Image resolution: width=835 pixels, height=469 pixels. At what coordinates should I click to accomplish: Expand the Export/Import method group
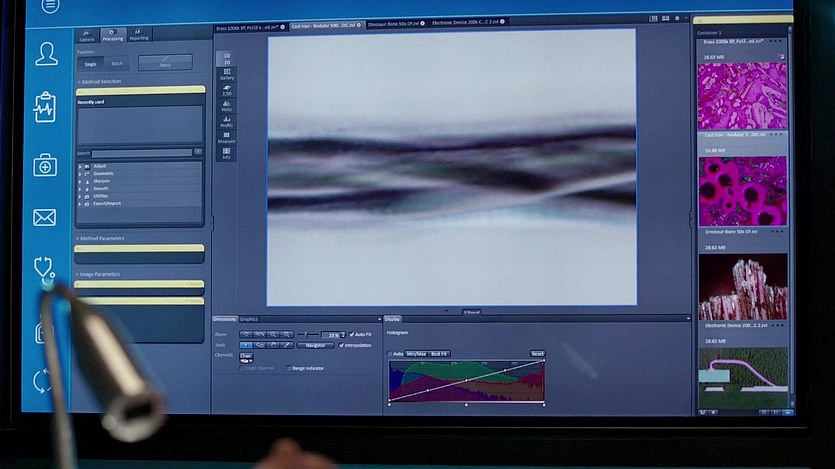[x=81, y=203]
